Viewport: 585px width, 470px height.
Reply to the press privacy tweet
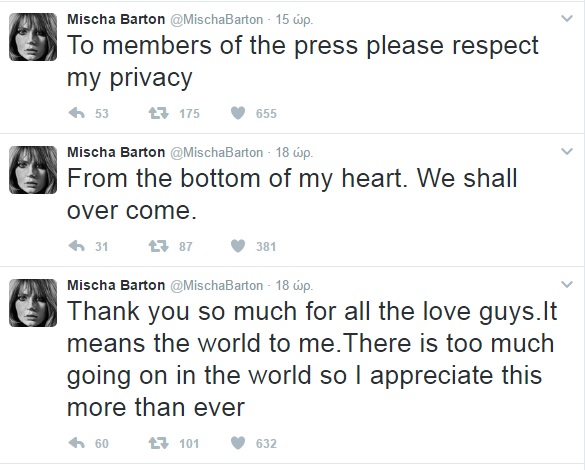77,113
